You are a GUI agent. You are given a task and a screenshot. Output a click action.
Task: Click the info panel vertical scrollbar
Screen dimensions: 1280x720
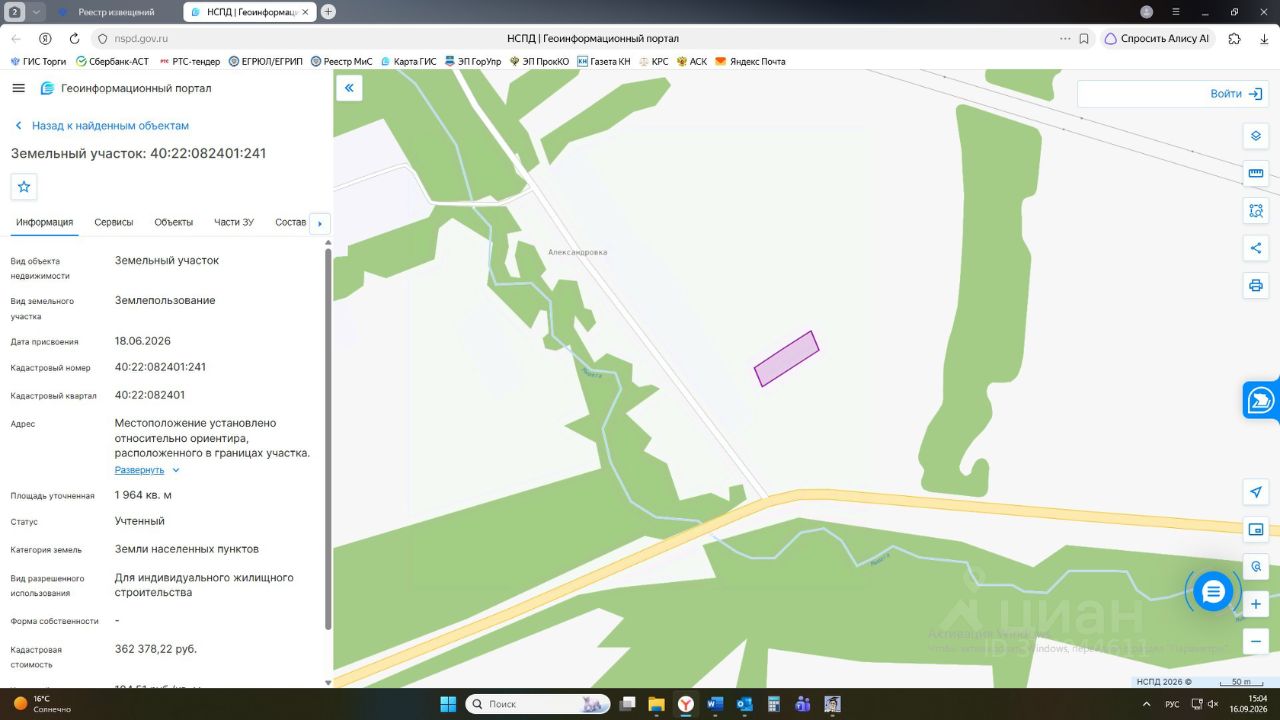(328, 440)
